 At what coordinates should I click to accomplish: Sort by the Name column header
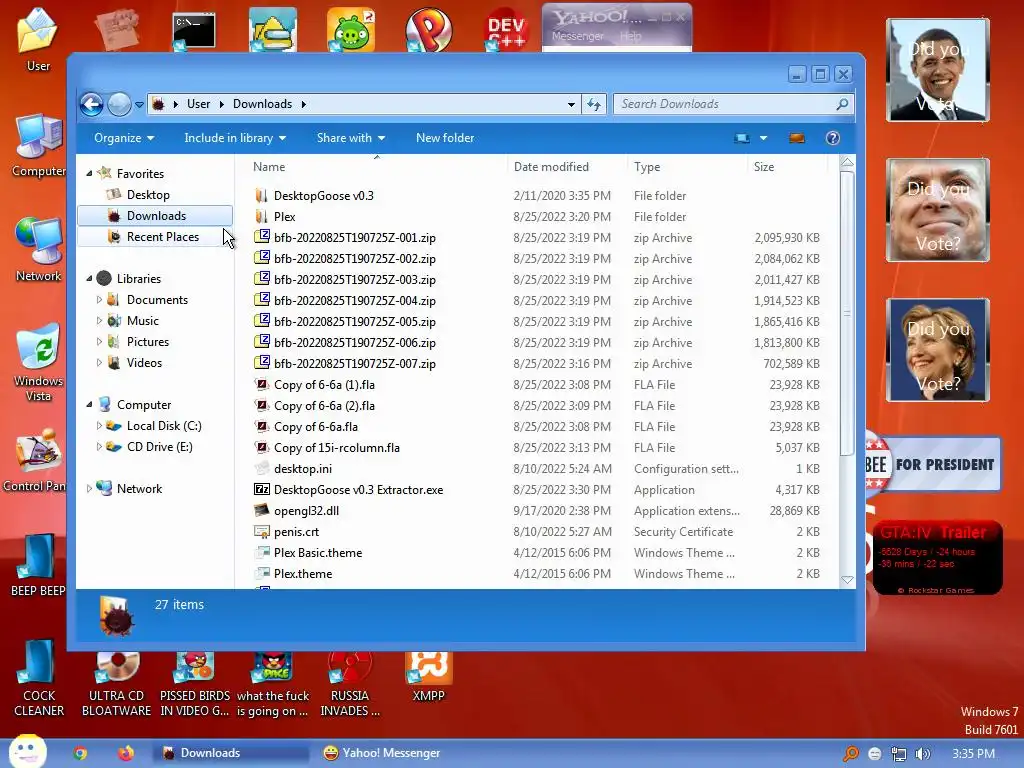coord(376,167)
